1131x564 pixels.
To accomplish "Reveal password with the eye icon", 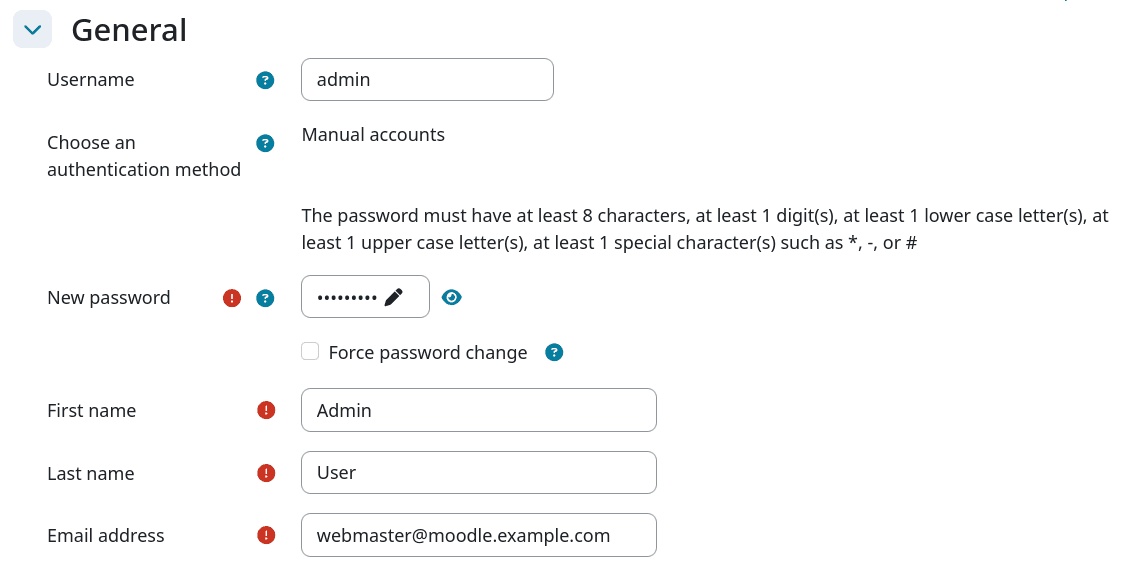I will coord(452,297).
